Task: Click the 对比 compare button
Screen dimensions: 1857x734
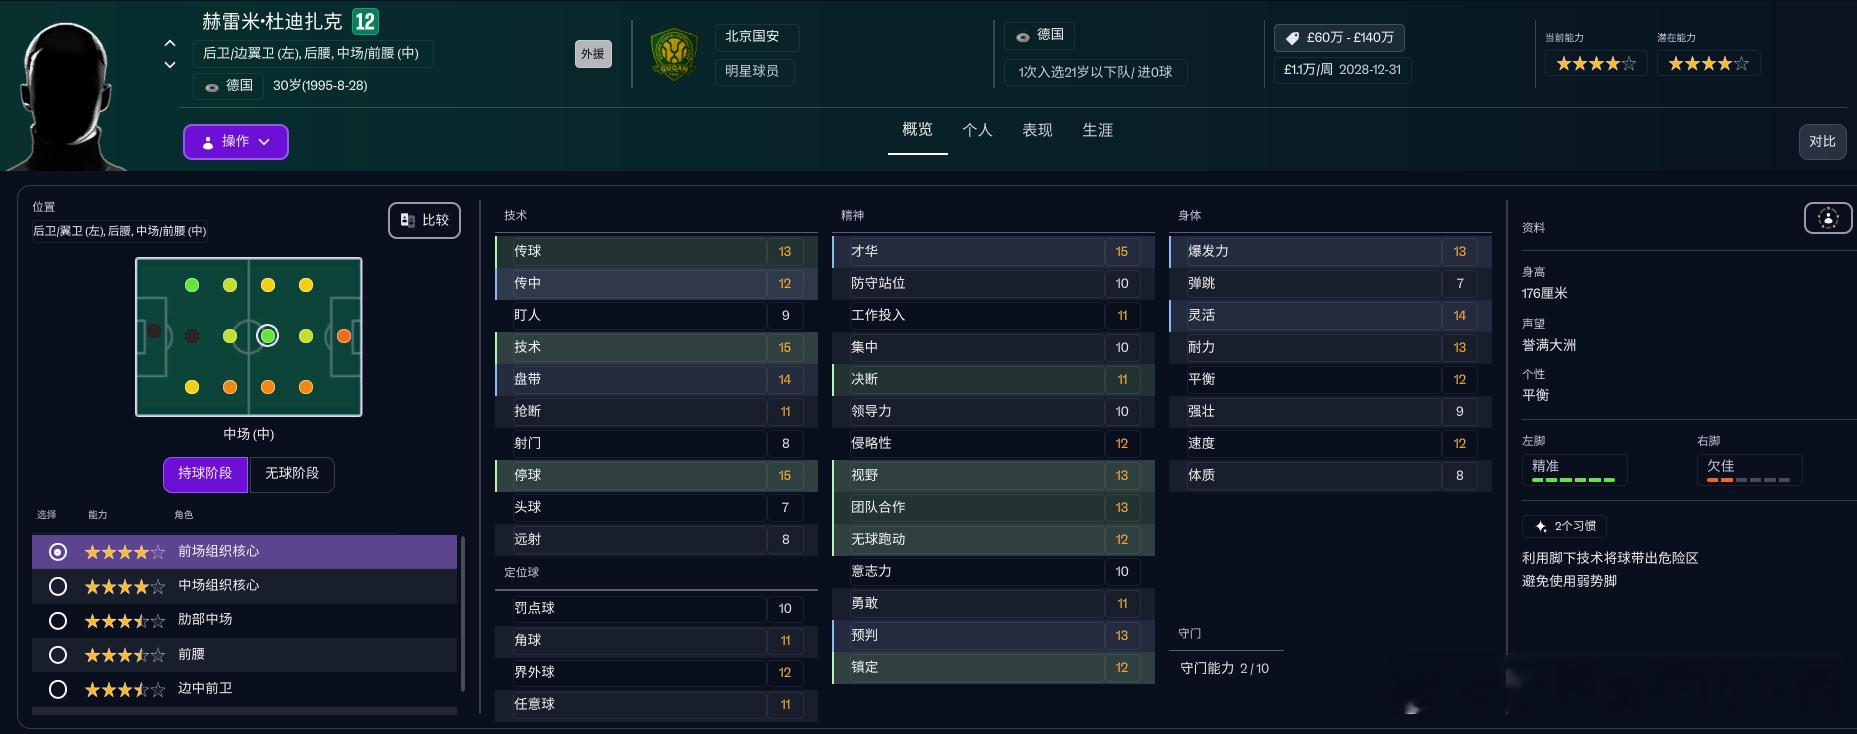Action: (1822, 141)
